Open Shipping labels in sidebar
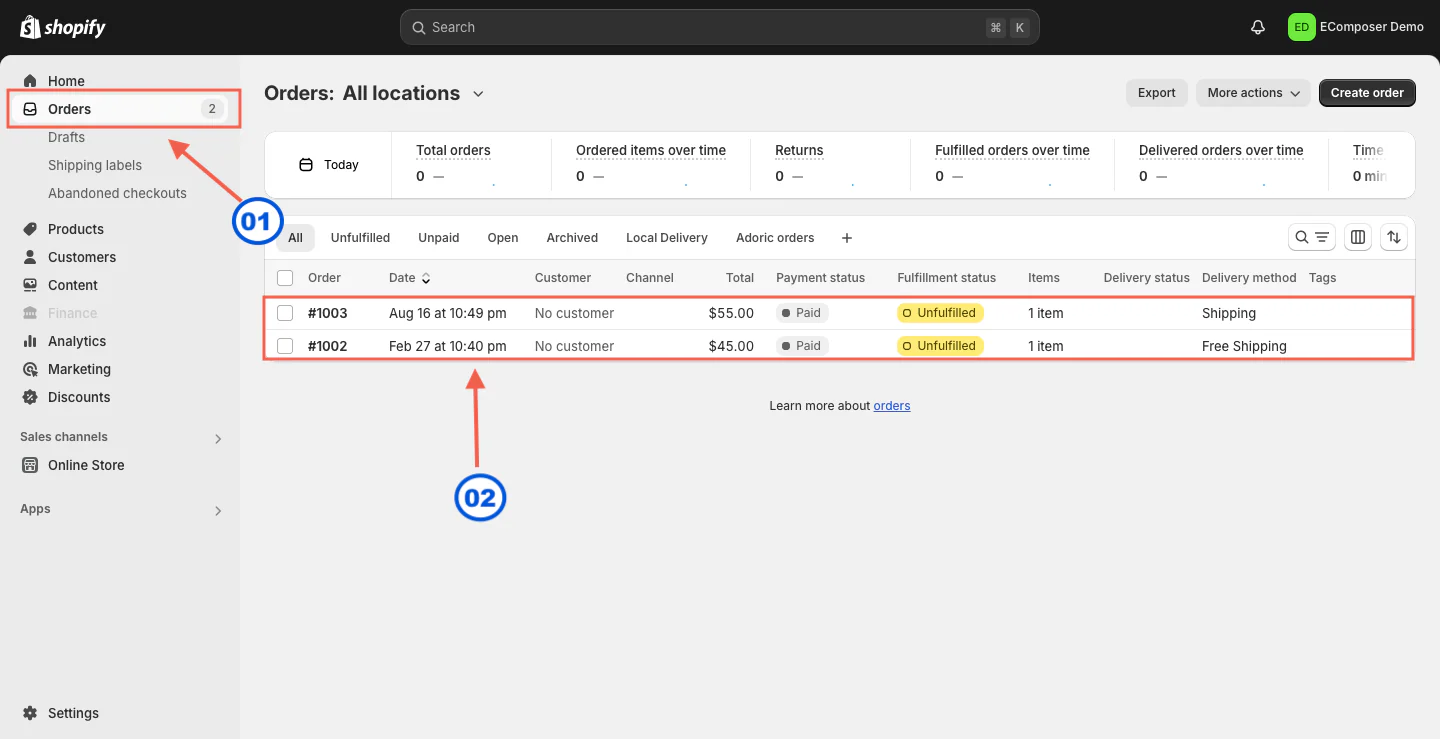1440x739 pixels. [x=95, y=165]
